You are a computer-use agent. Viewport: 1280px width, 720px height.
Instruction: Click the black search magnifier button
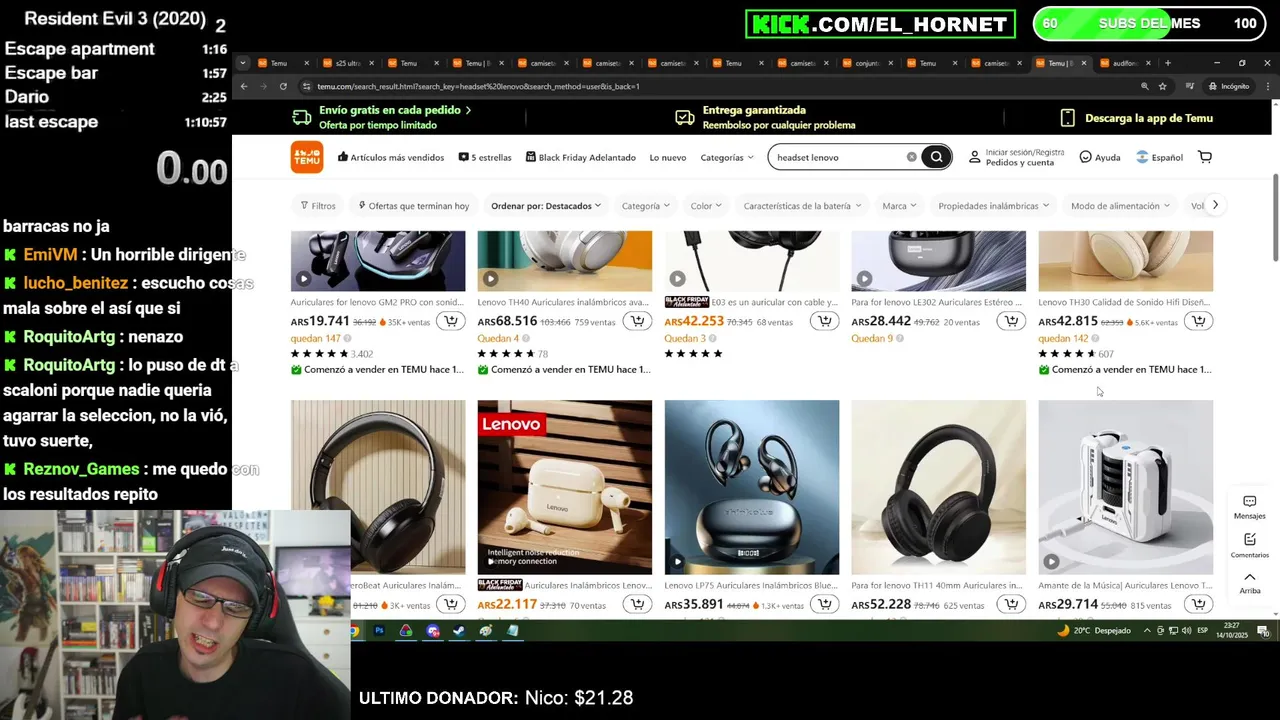[x=936, y=157]
